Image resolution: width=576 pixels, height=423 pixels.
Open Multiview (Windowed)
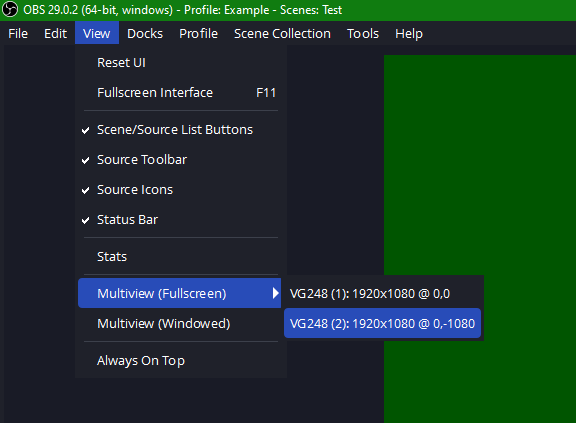[180, 323]
